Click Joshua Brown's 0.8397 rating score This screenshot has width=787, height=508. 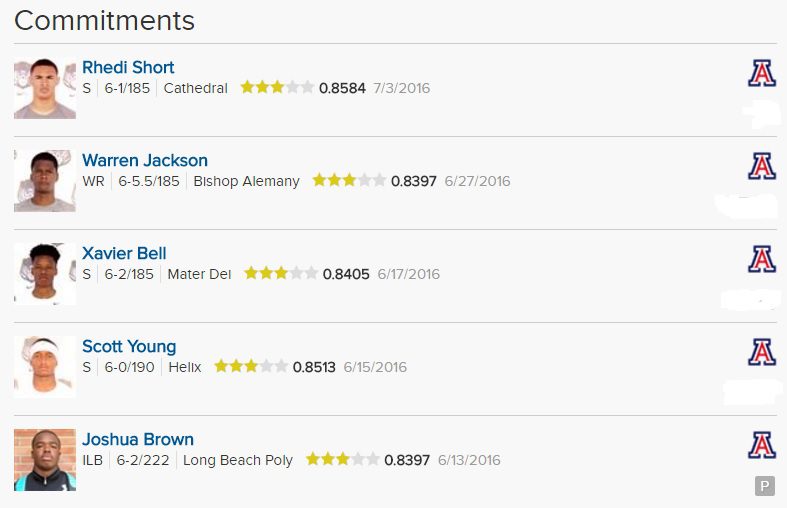(407, 460)
